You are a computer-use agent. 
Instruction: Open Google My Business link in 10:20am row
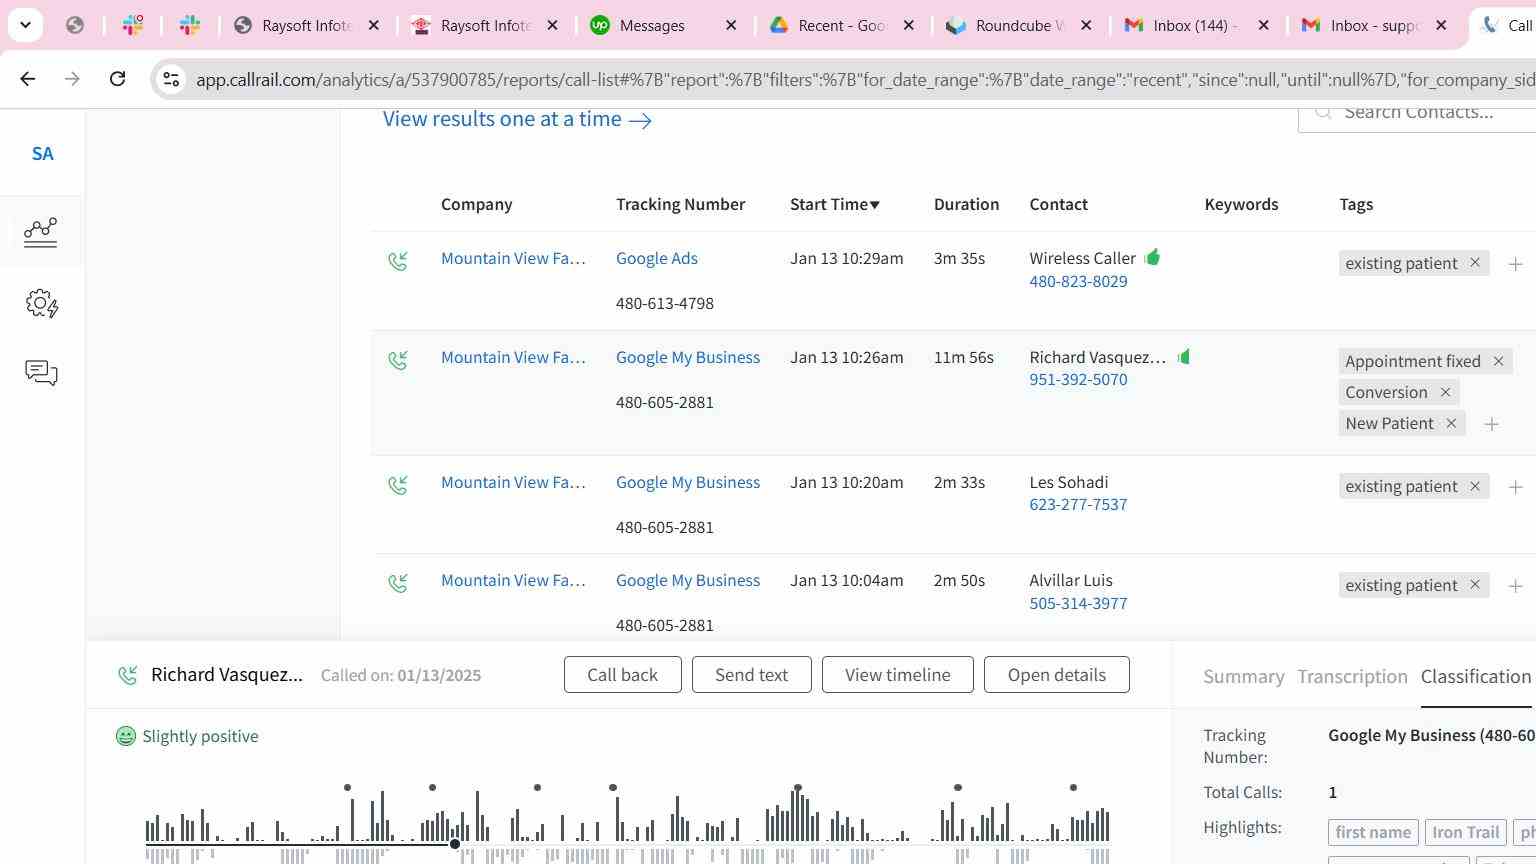point(688,482)
